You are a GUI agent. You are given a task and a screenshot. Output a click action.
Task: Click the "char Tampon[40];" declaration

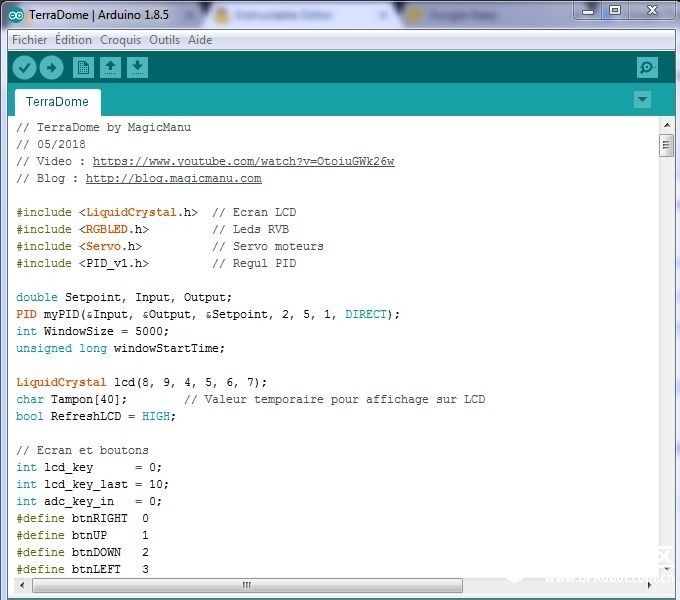click(x=72, y=399)
